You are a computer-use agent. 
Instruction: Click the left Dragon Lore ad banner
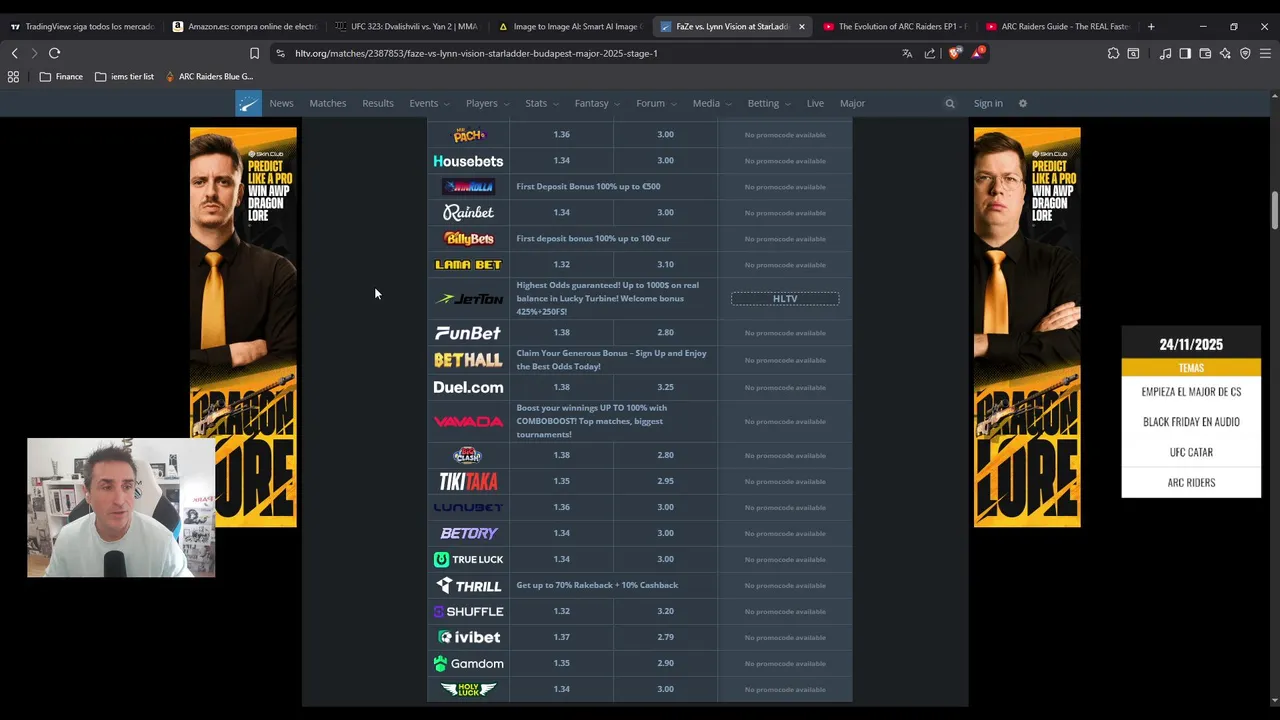tap(243, 327)
